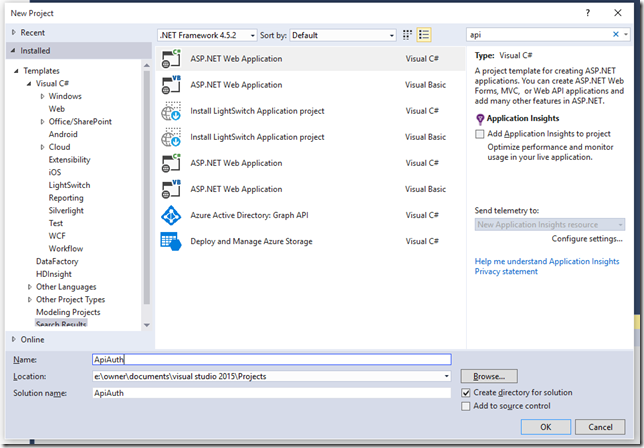Screen dimensions: 644x448
Task: Open the Send telemetry to dropdown
Action: (550, 225)
